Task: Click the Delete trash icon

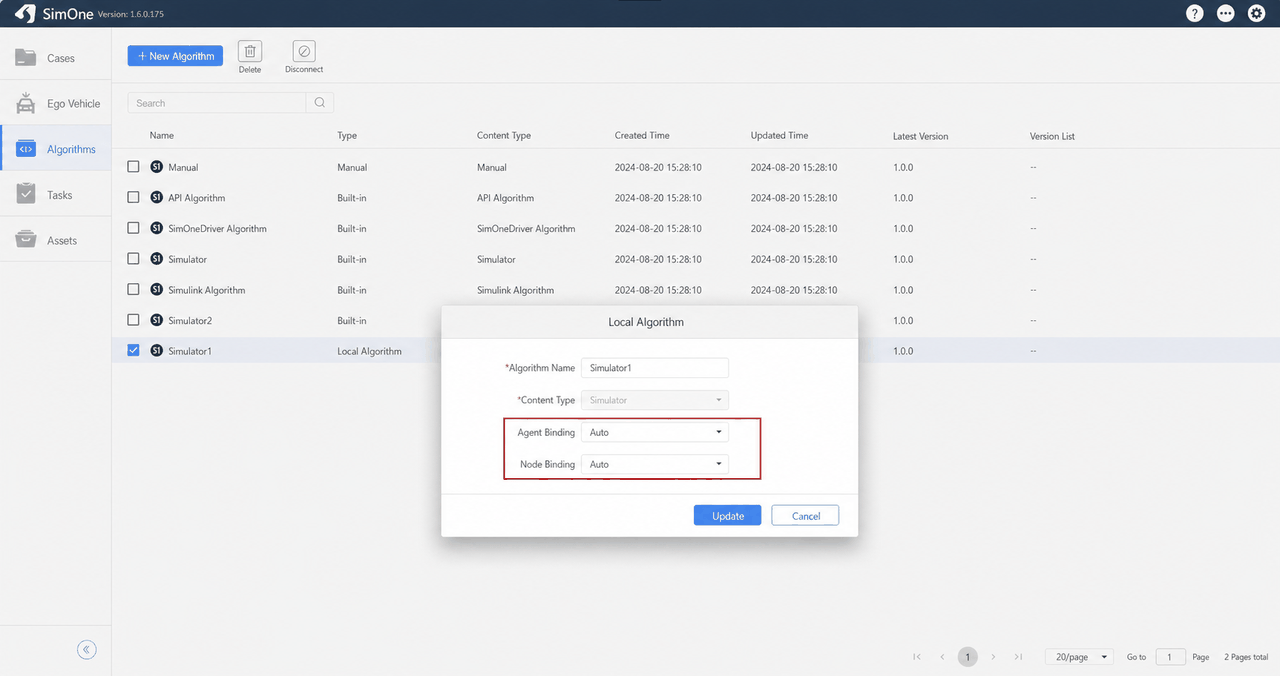Action: point(250,51)
